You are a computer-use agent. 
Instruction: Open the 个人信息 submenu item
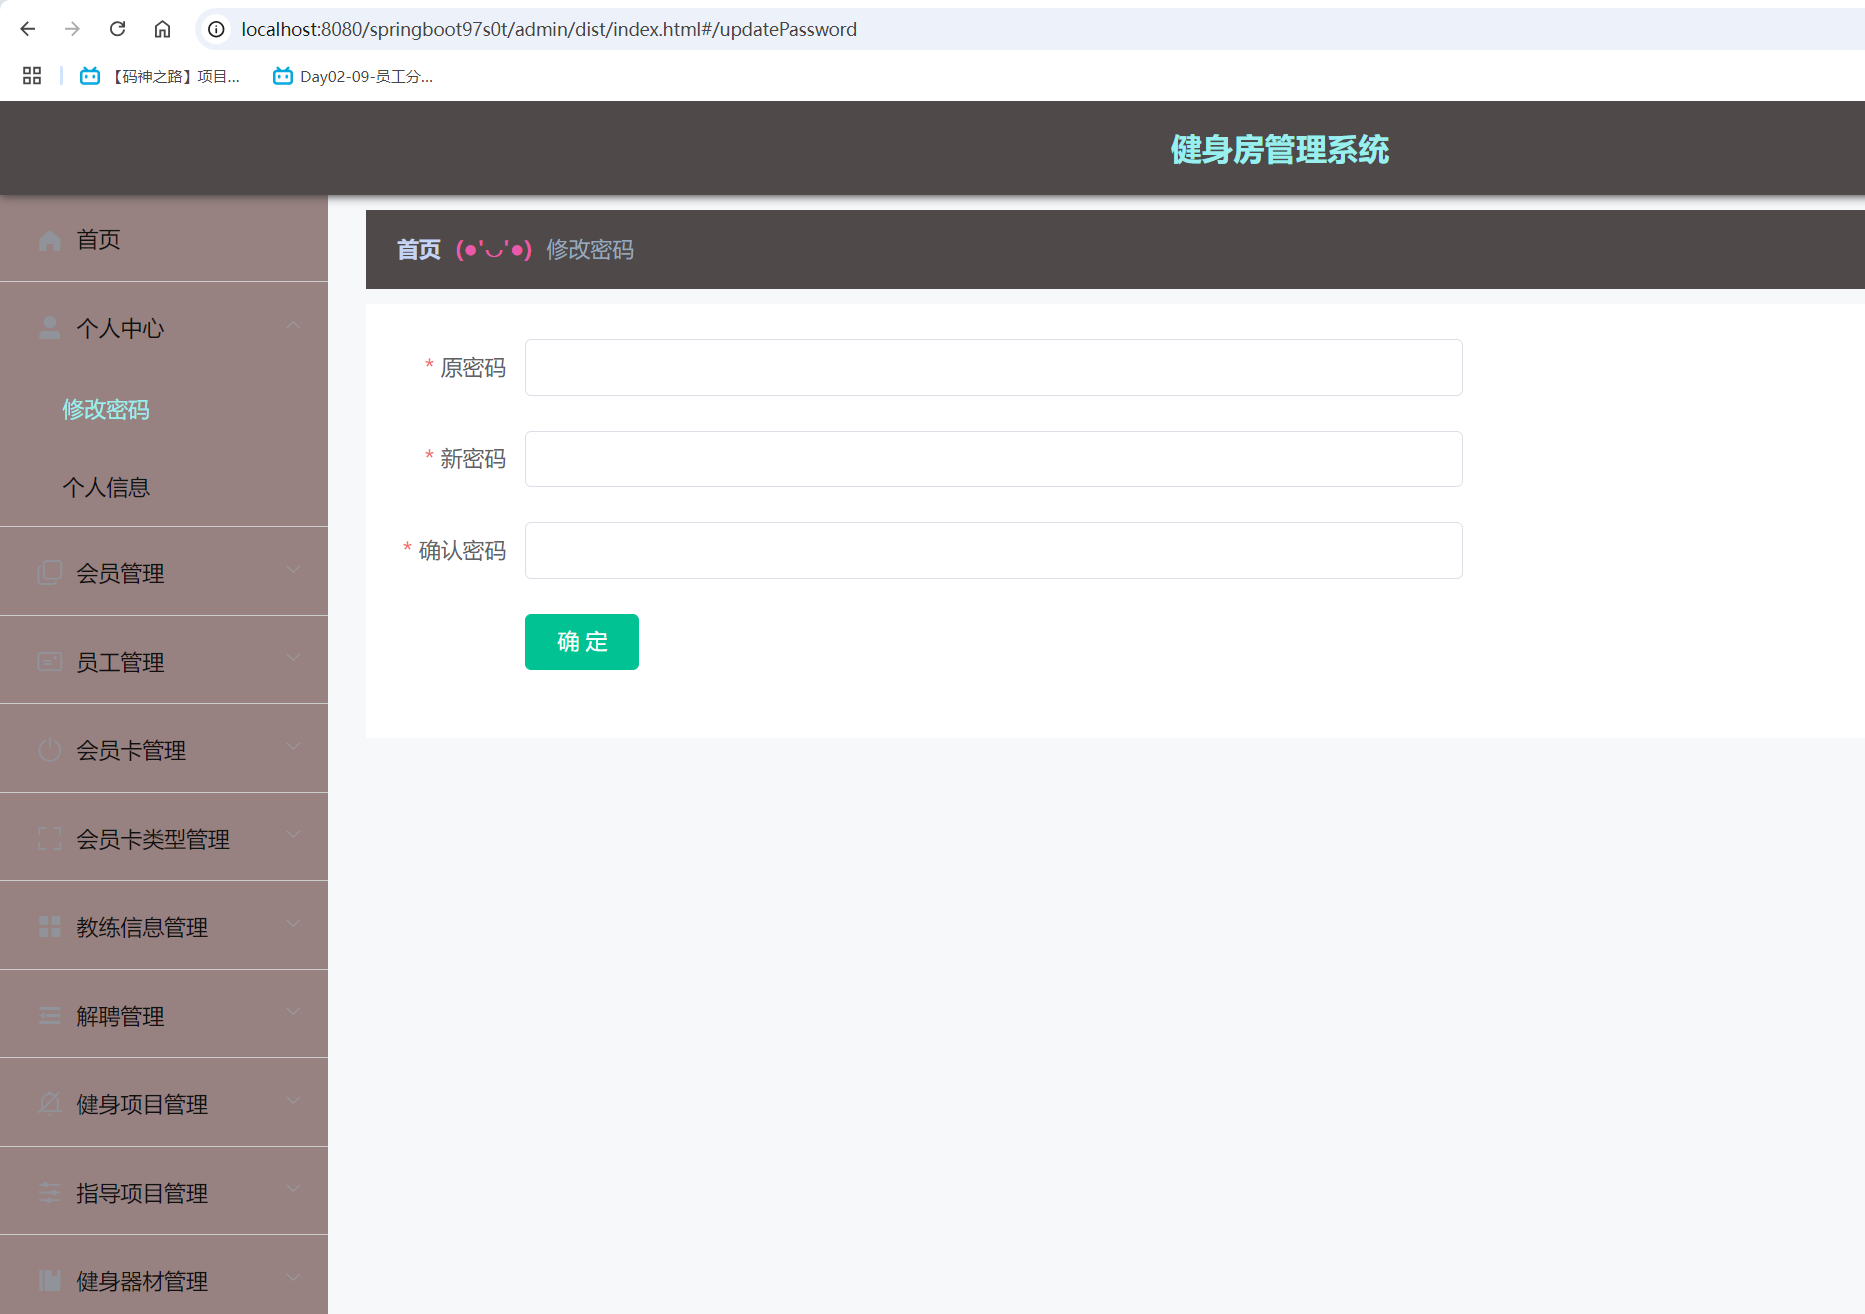tap(106, 488)
